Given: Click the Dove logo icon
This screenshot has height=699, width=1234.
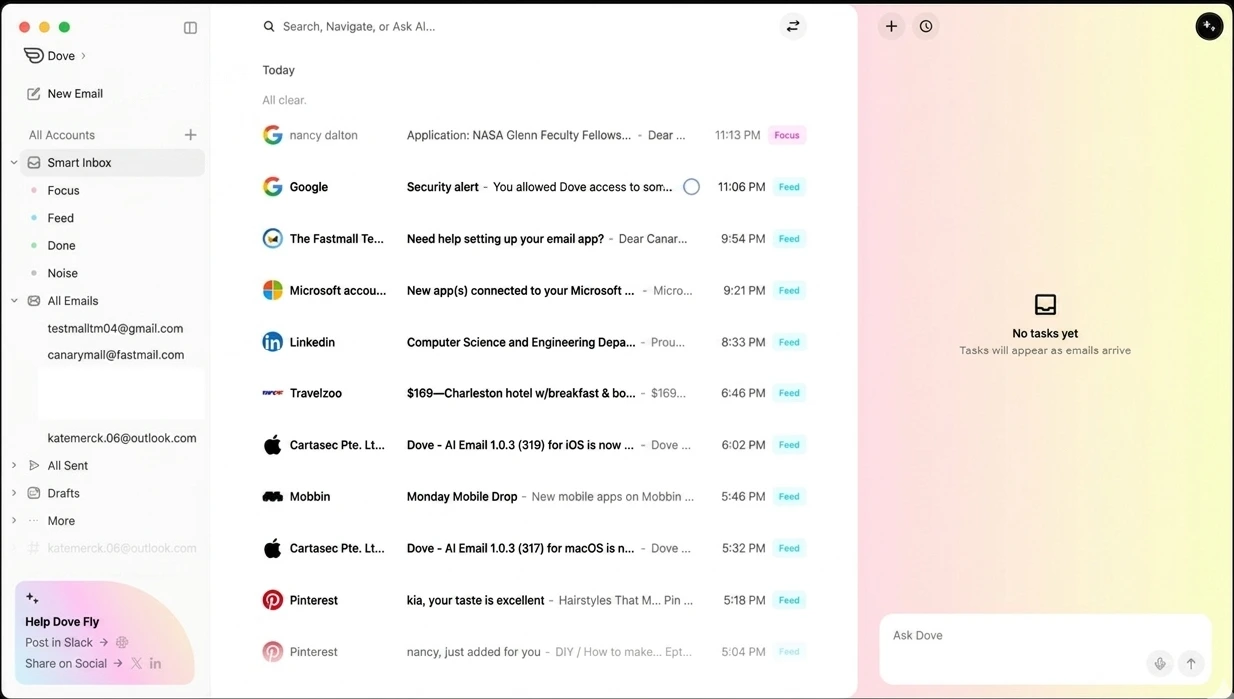Looking at the screenshot, I should (x=33, y=55).
